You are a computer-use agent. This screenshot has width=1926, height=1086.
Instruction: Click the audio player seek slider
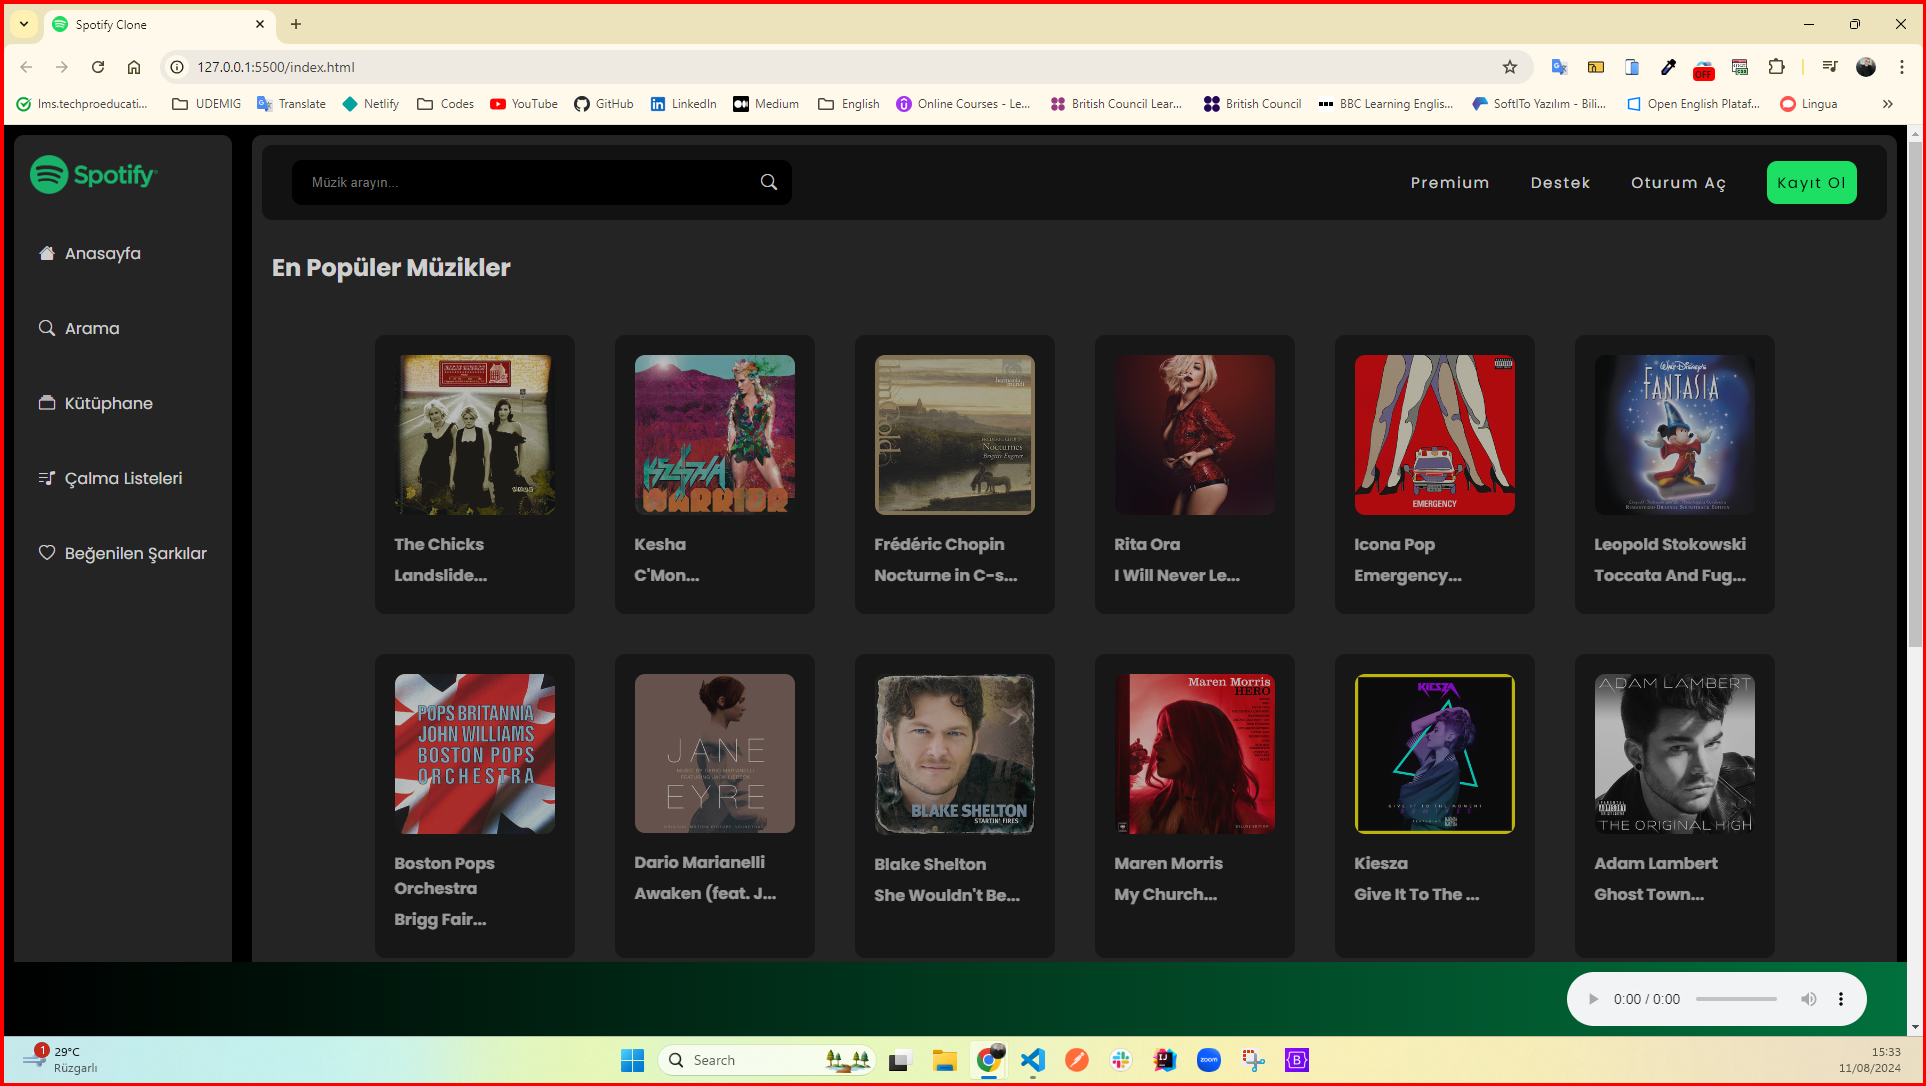(x=1736, y=999)
